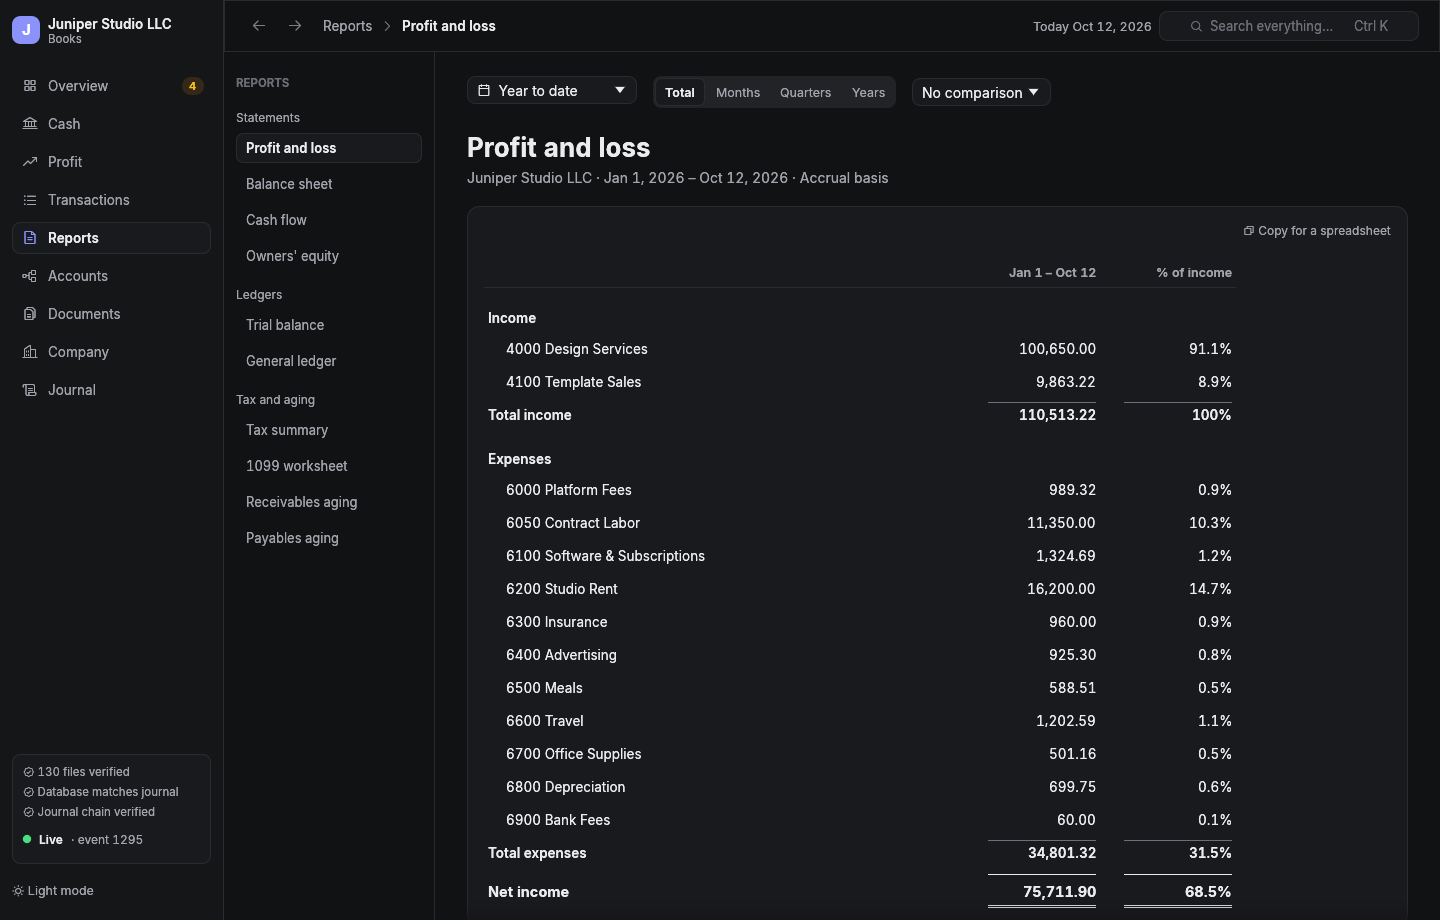Open 6050 Contract Labor account row
This screenshot has width=1440, height=920.
point(860,523)
